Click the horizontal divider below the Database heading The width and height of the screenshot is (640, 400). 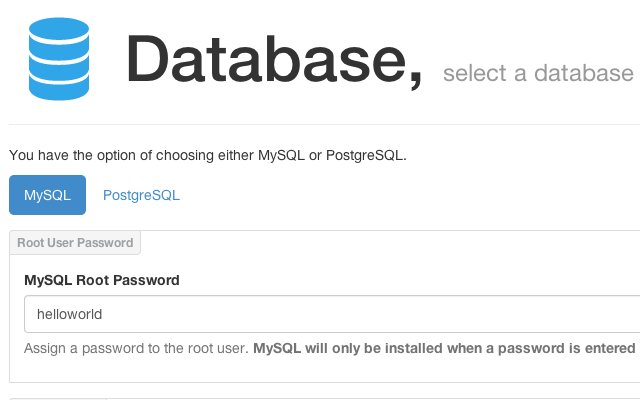[324, 124]
